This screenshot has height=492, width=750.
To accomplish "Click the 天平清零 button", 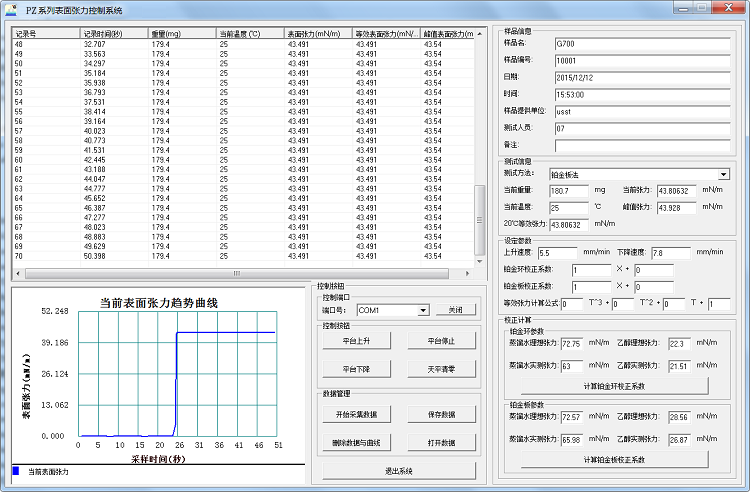I will [439, 369].
